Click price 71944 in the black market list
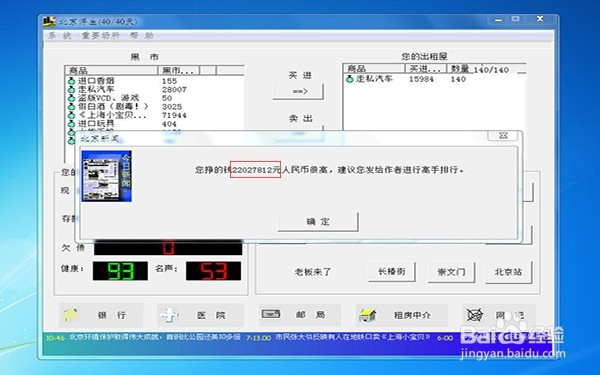The height and width of the screenshot is (375, 600). (174, 116)
